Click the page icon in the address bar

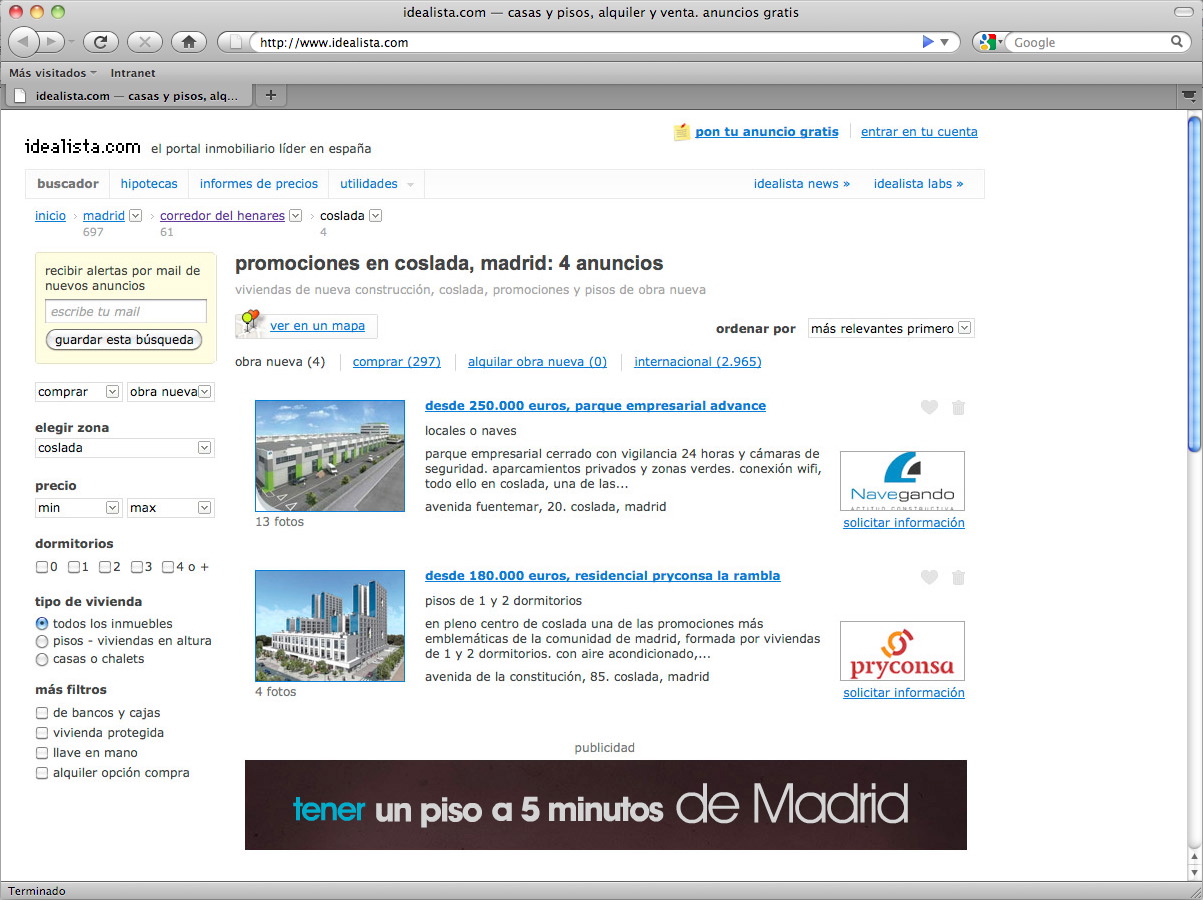point(235,42)
